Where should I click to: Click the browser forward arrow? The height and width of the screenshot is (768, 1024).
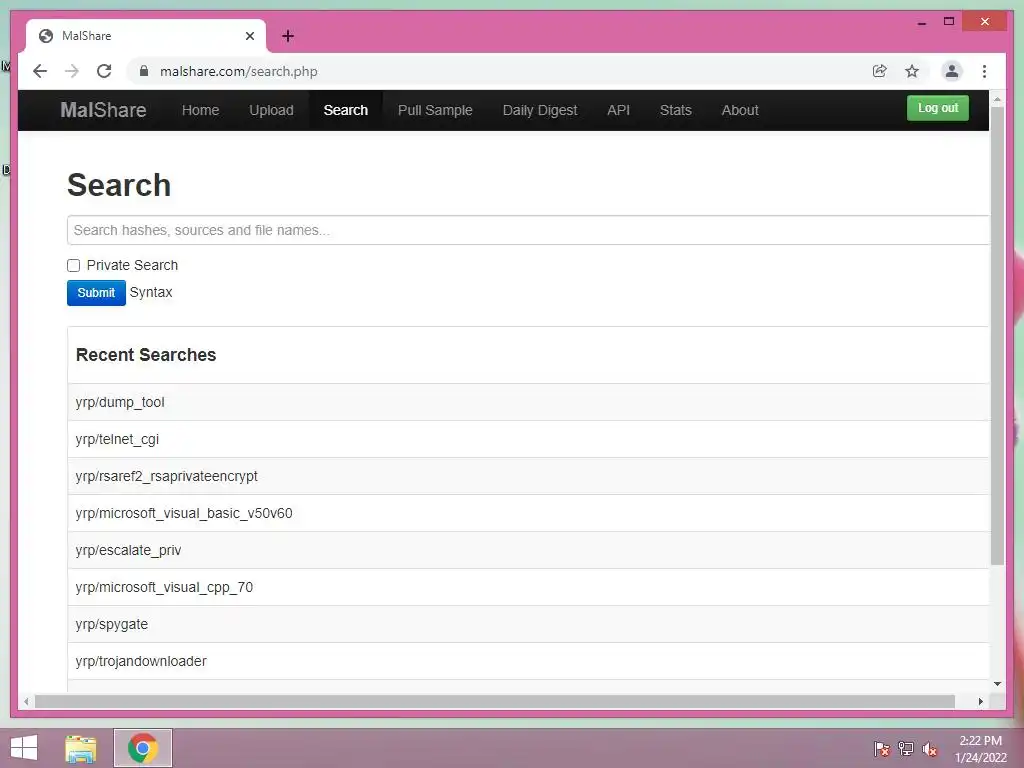[x=72, y=71]
